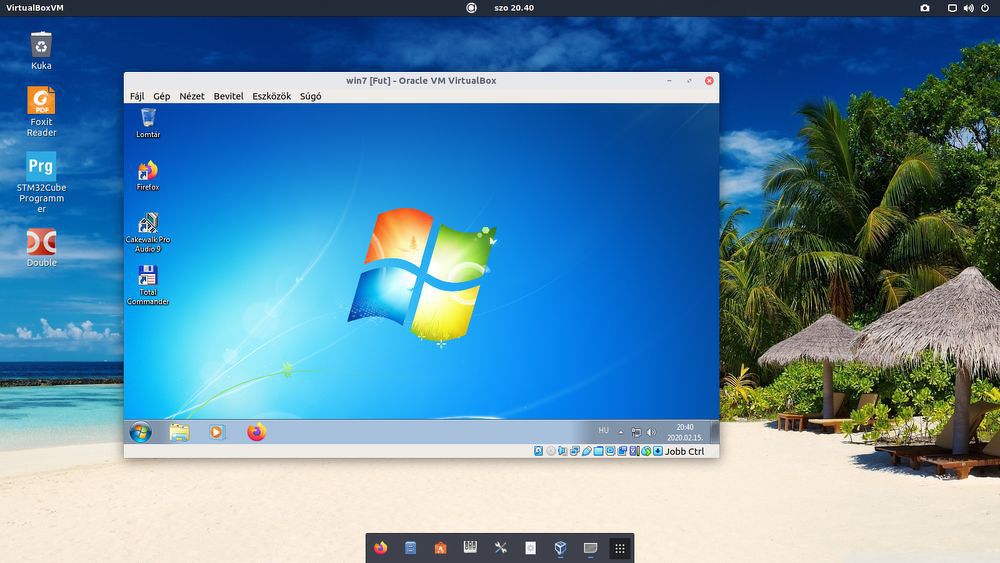This screenshot has width=1000, height=563.
Task: Click the VirtualBox window title bar
Action: point(421,80)
